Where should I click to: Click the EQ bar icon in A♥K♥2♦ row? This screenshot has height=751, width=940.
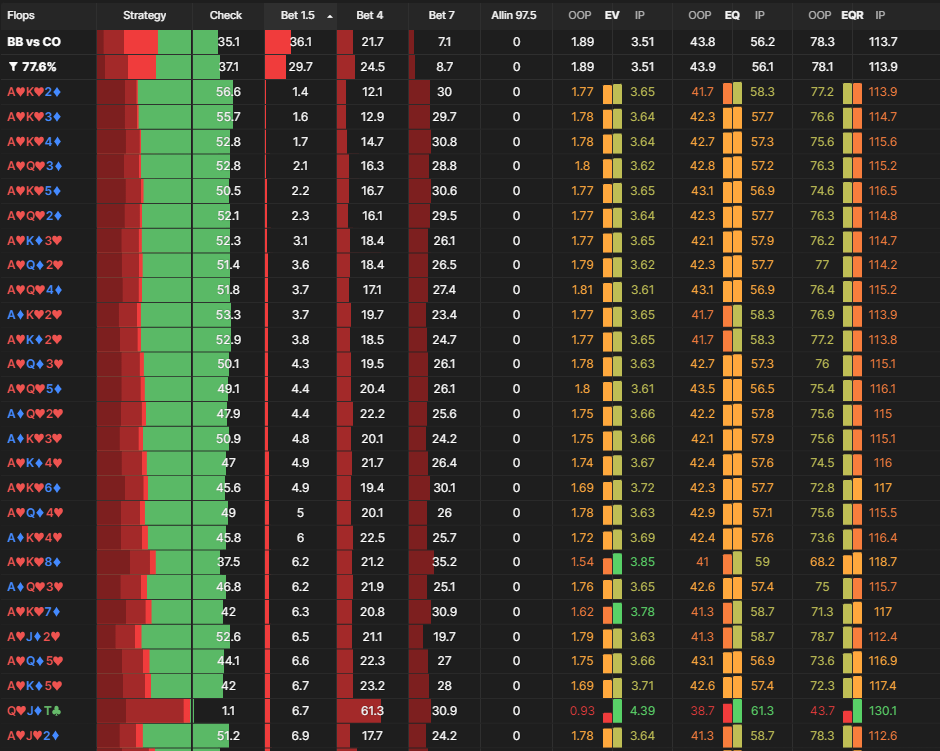tap(732, 92)
